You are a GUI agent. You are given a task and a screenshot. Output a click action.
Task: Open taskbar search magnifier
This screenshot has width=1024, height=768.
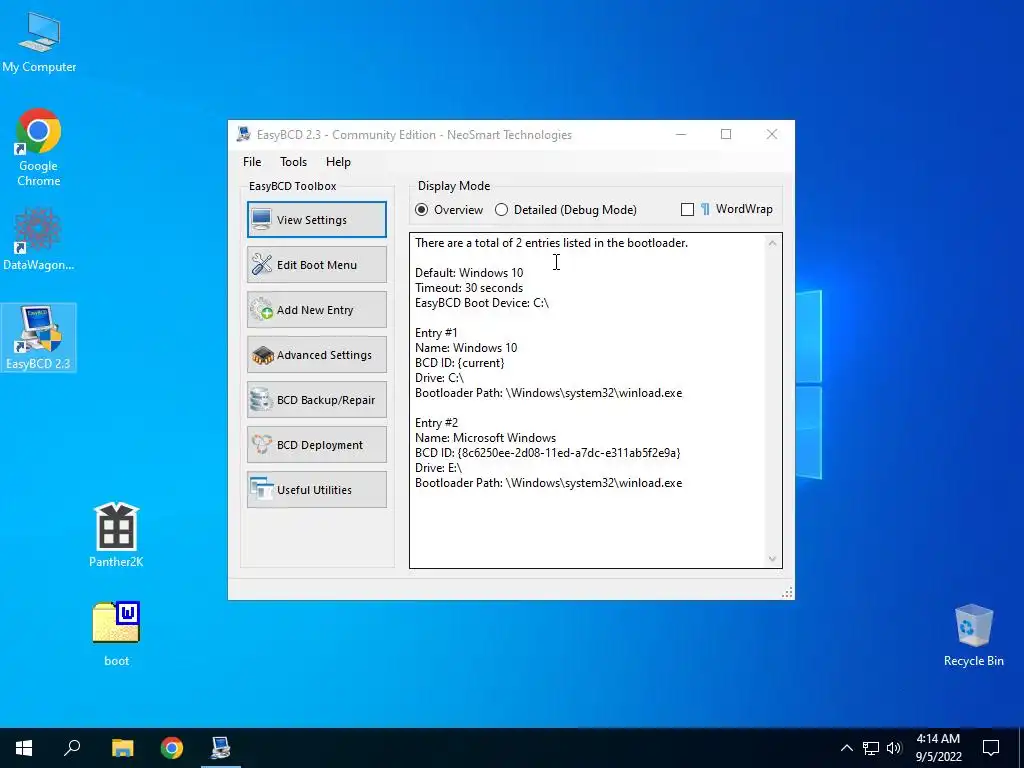tap(72, 748)
